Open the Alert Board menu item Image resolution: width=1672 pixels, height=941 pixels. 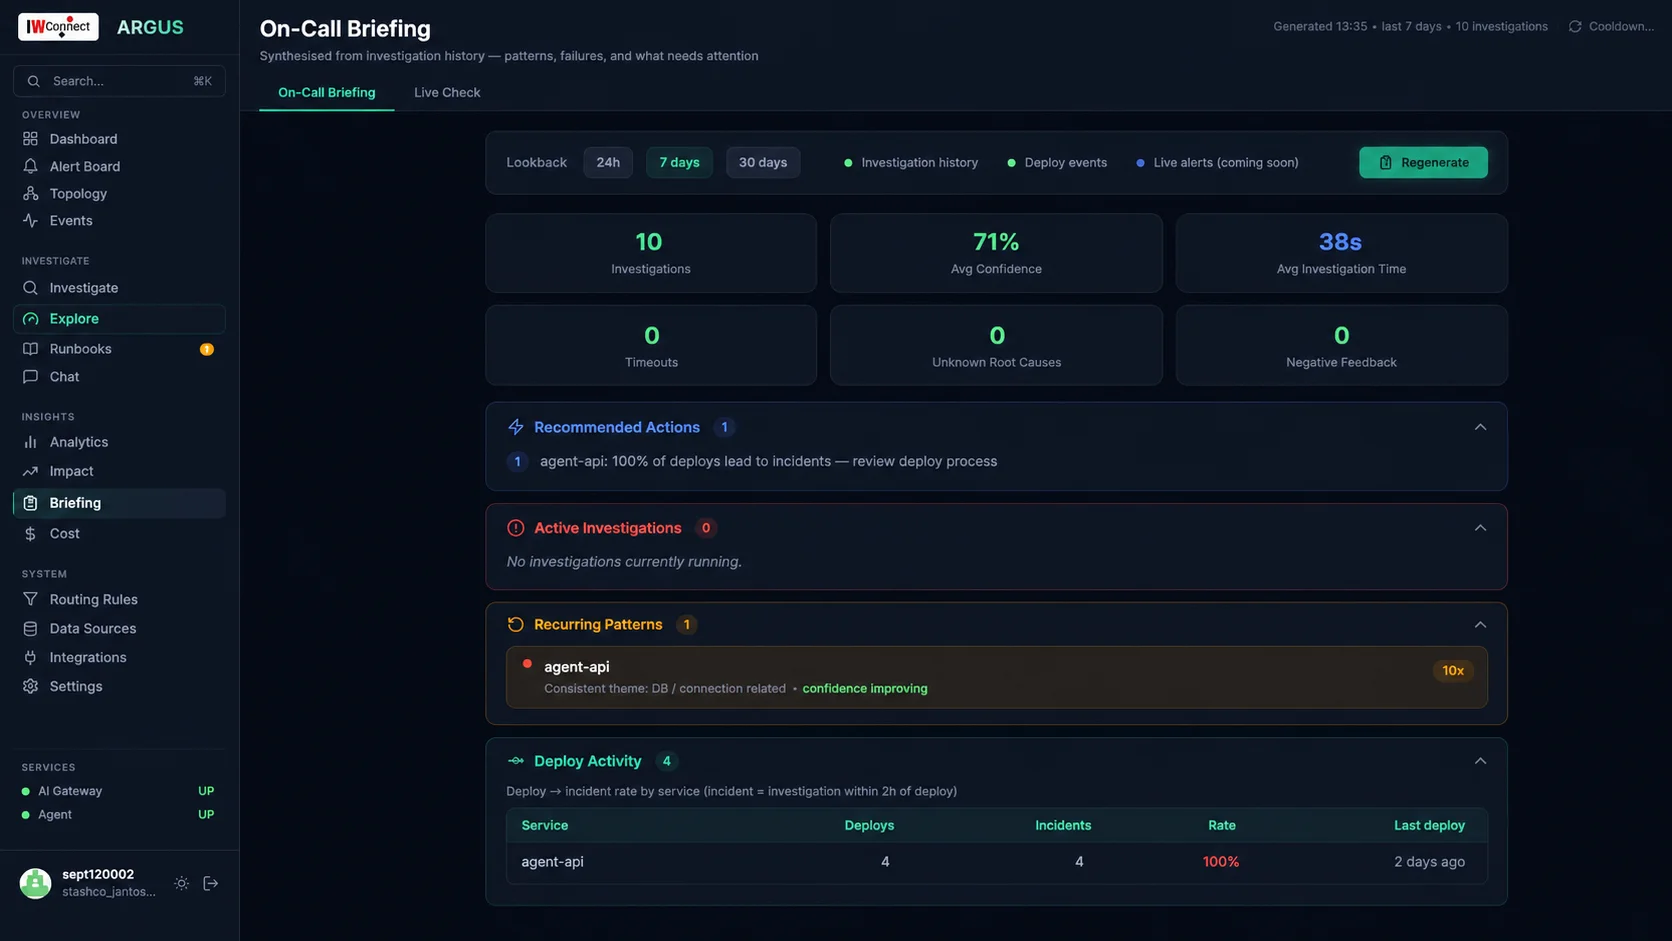coord(119,166)
